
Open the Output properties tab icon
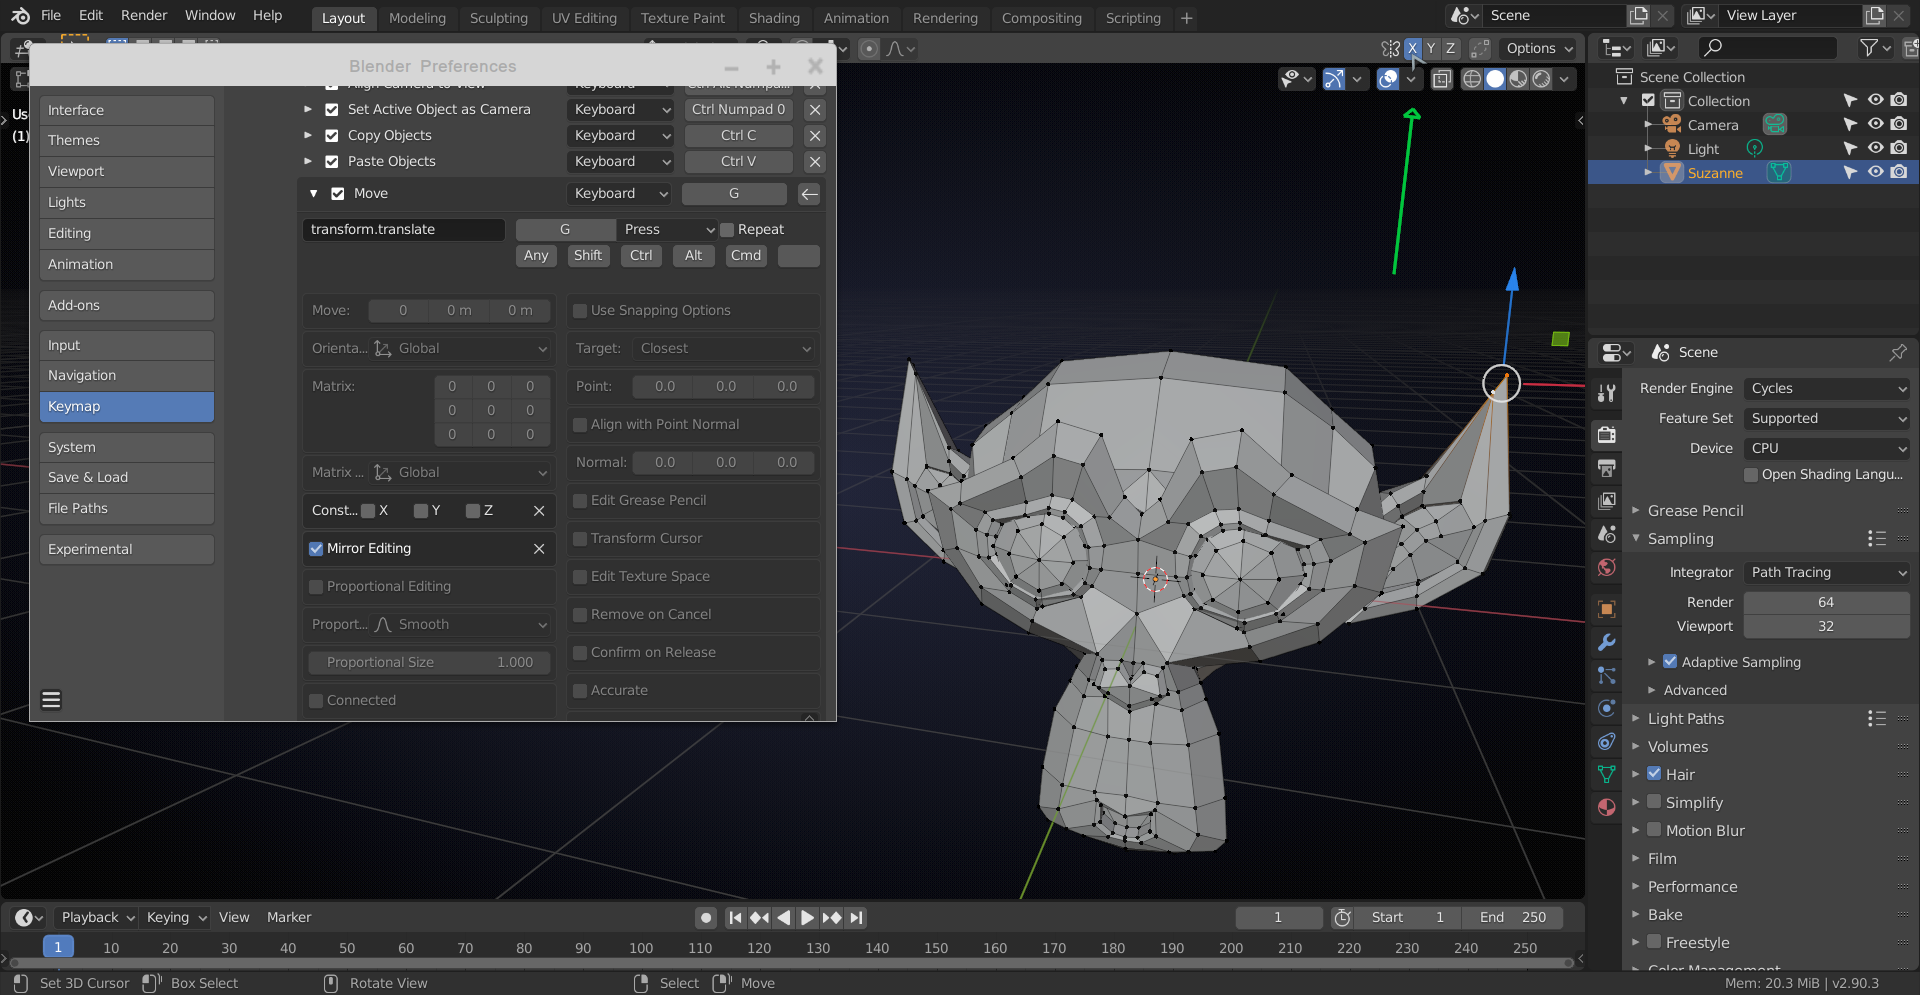1607,468
